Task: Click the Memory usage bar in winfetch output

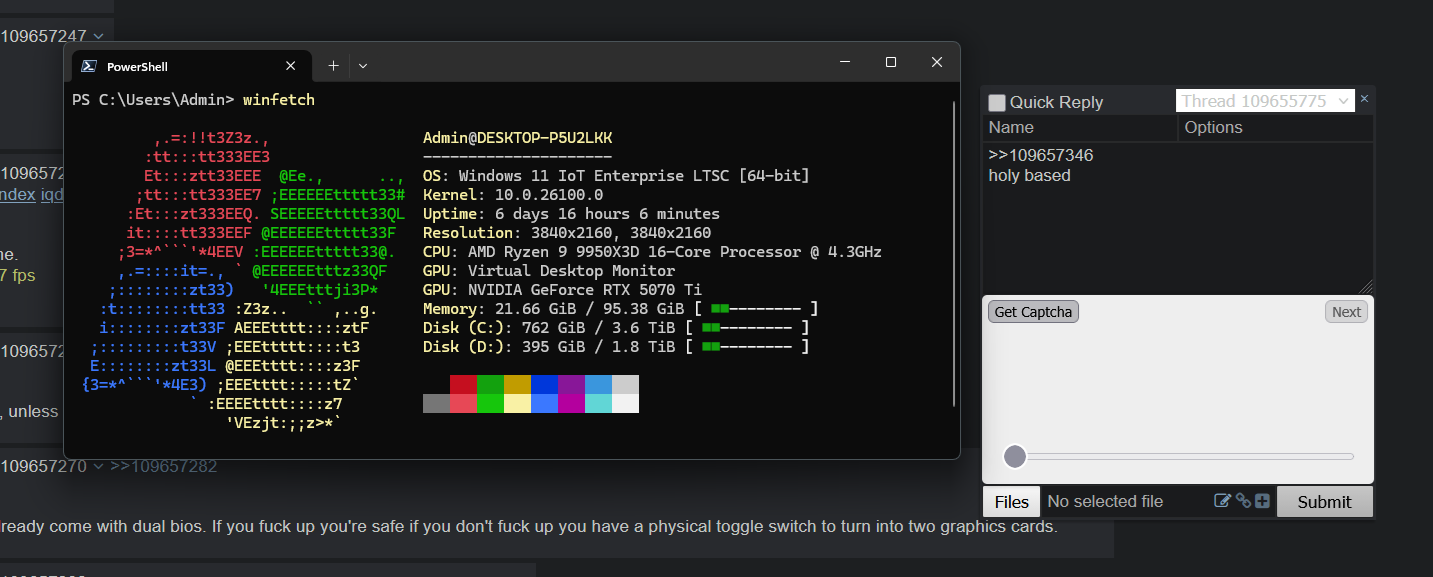Action: point(756,309)
